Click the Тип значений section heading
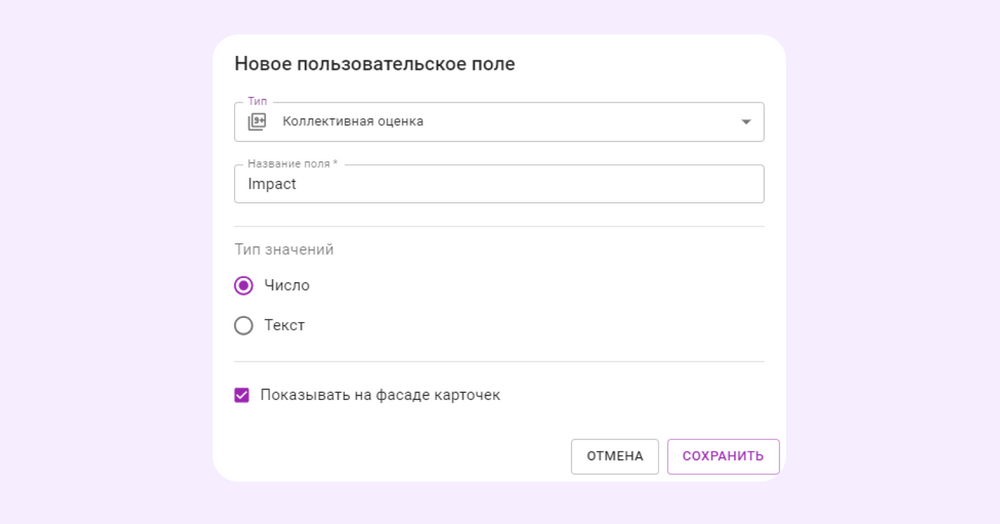1000x524 pixels. pyautogui.click(x=284, y=250)
